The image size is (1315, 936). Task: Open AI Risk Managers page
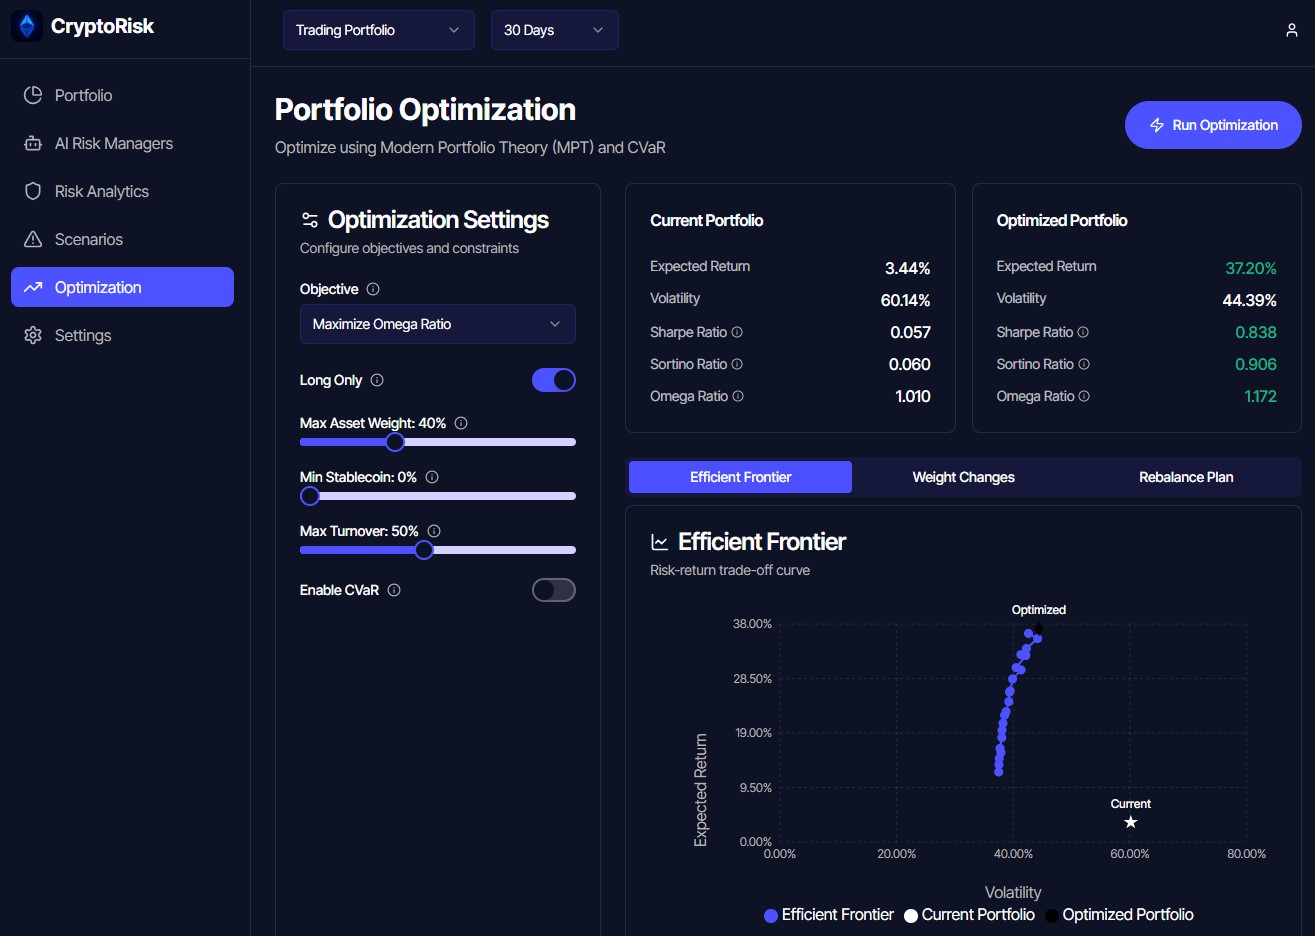point(122,143)
